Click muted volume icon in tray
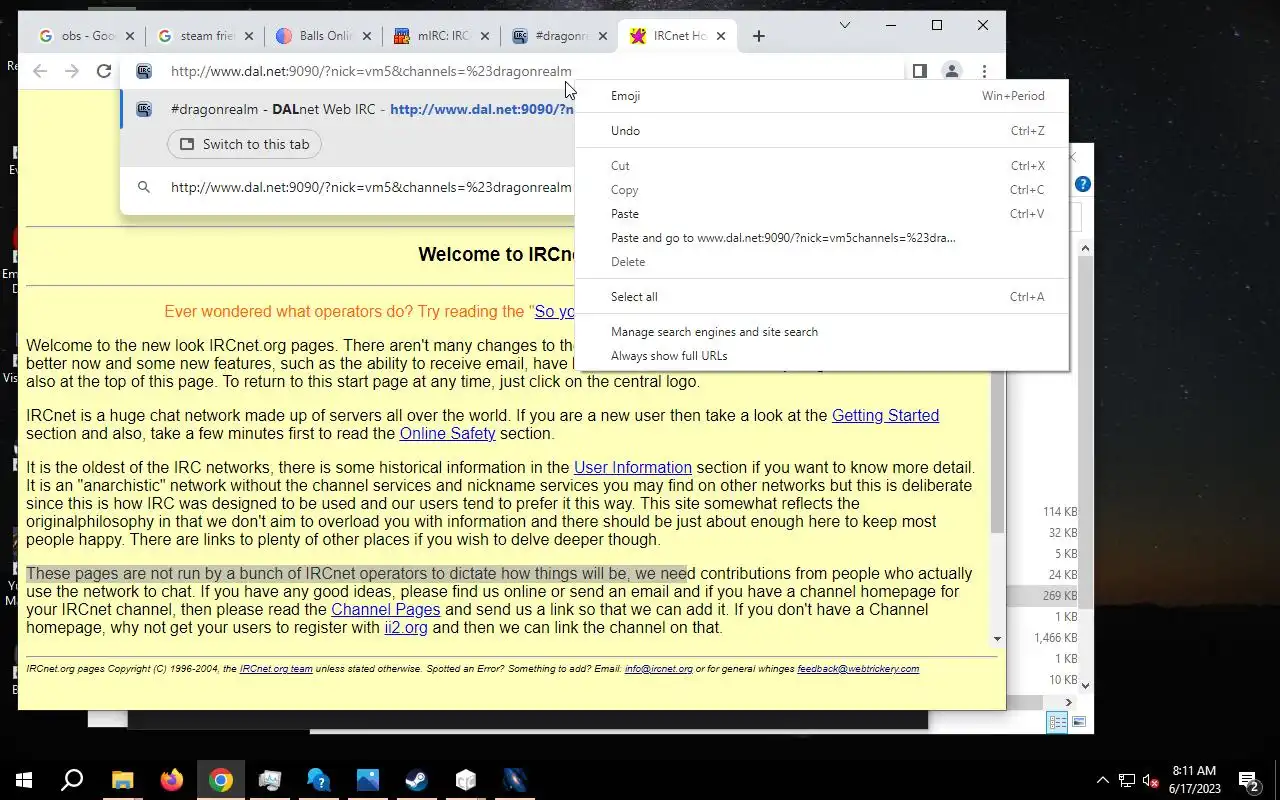The width and height of the screenshot is (1280, 800). [x=1150, y=780]
